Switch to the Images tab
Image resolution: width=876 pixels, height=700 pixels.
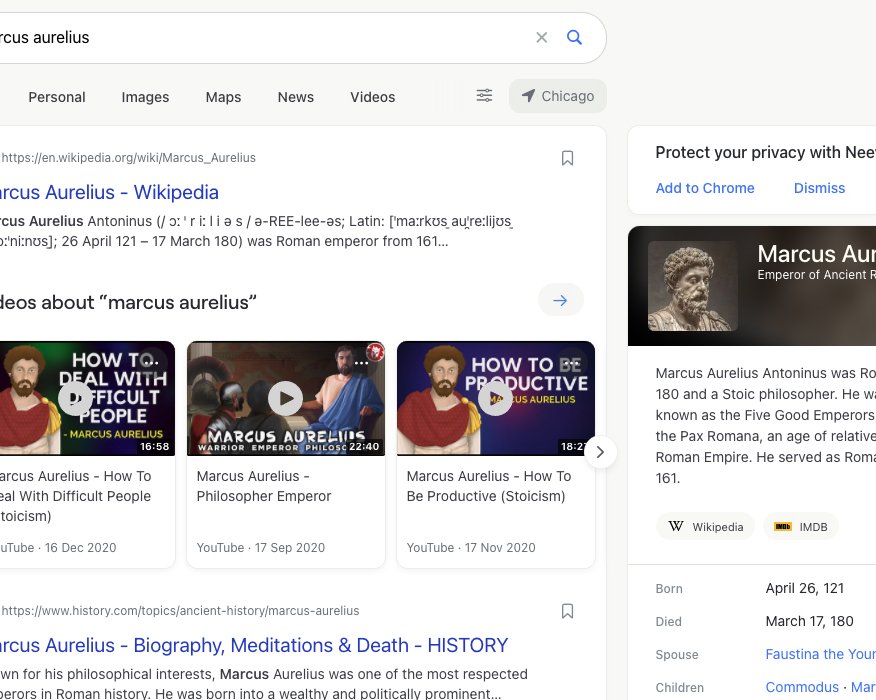145,97
